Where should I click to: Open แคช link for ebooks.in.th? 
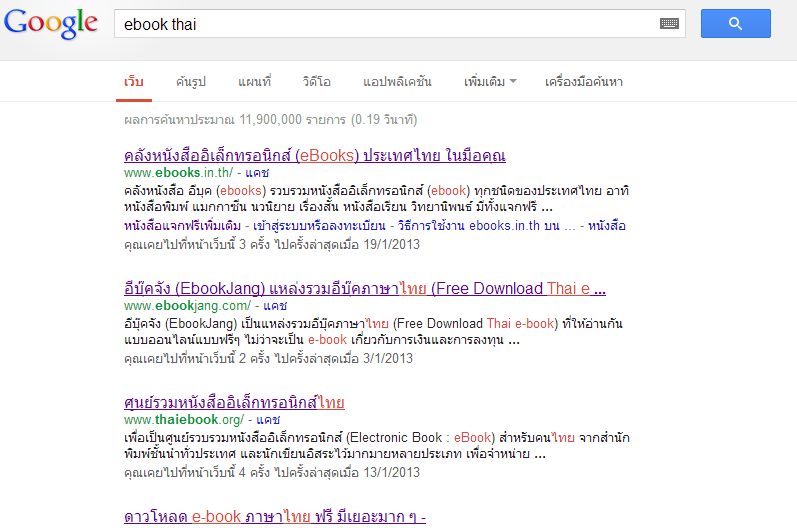[257, 173]
